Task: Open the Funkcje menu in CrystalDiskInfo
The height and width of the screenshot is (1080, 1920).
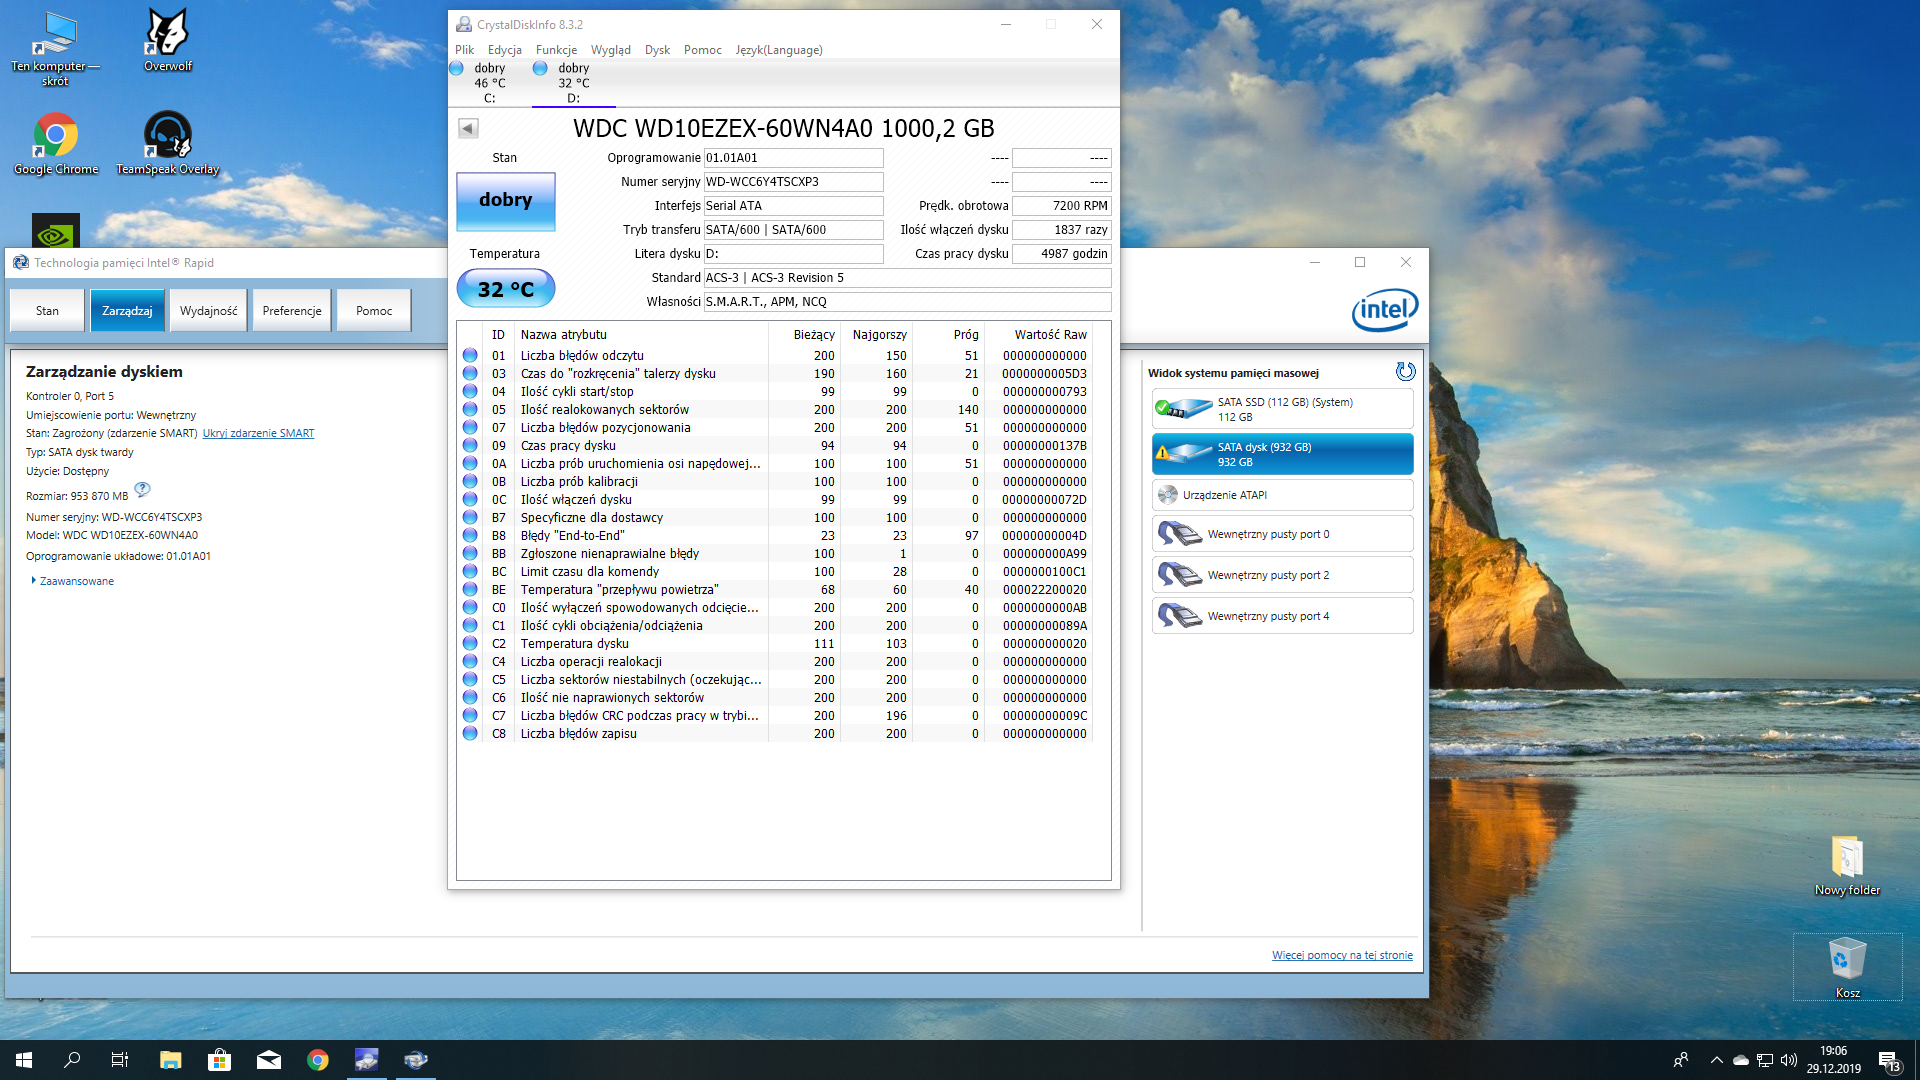Action: (554, 47)
